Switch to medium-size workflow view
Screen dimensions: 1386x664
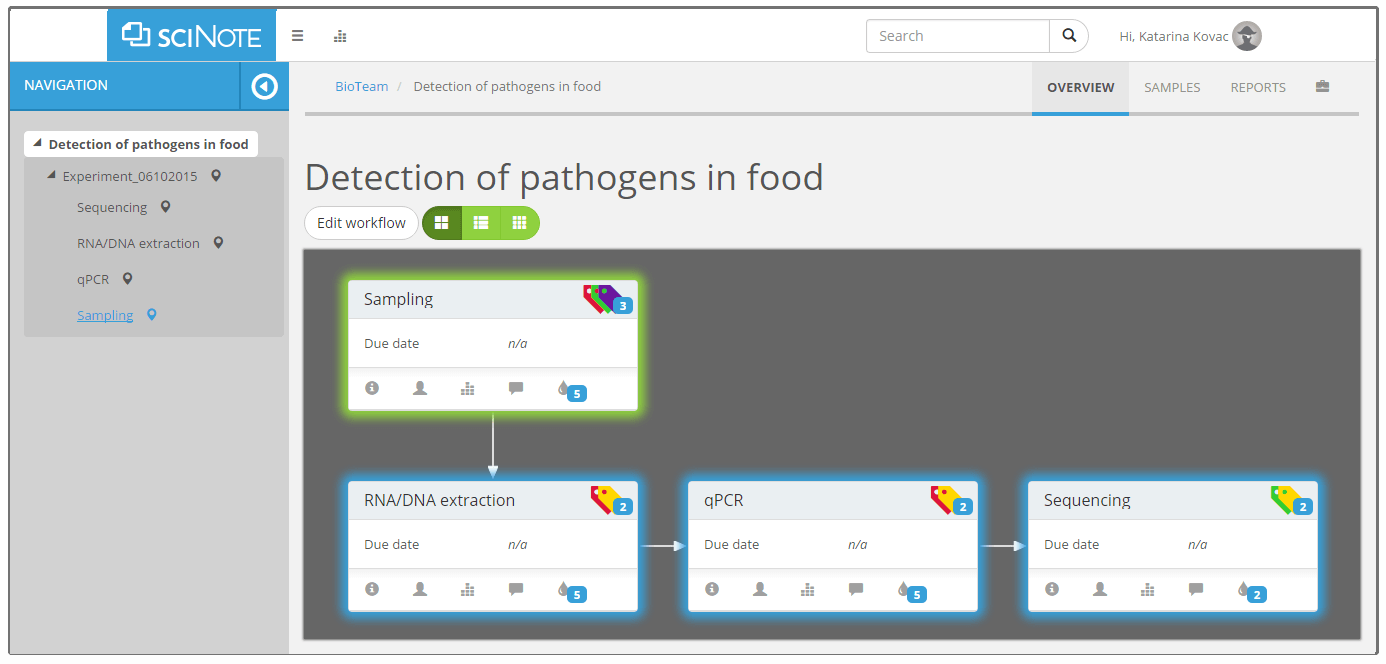tap(481, 223)
